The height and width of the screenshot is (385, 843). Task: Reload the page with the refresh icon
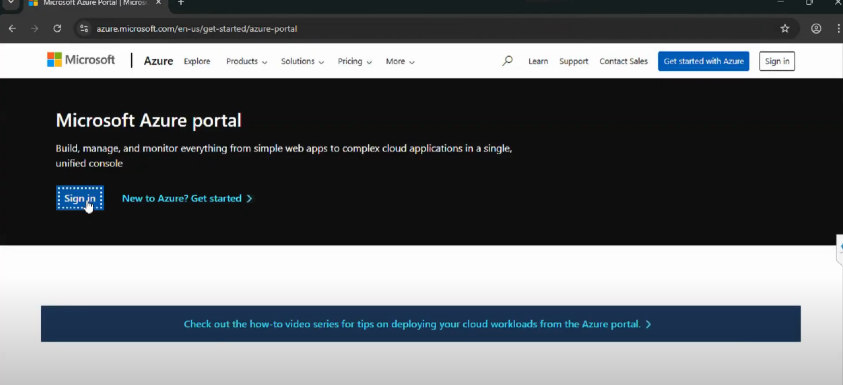(57, 28)
